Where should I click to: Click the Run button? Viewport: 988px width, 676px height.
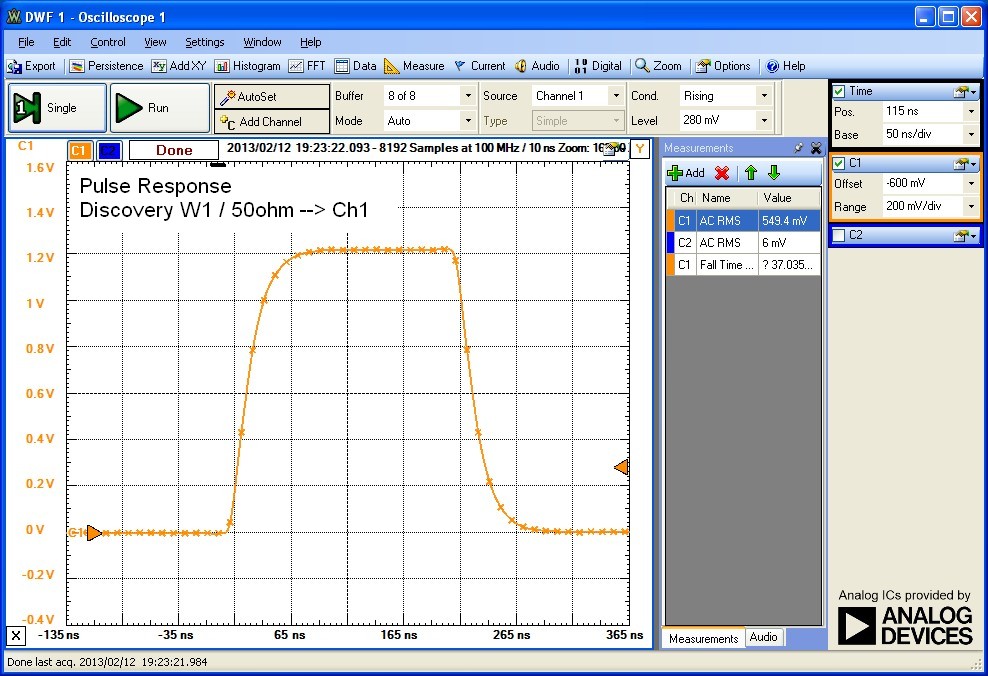[158, 105]
